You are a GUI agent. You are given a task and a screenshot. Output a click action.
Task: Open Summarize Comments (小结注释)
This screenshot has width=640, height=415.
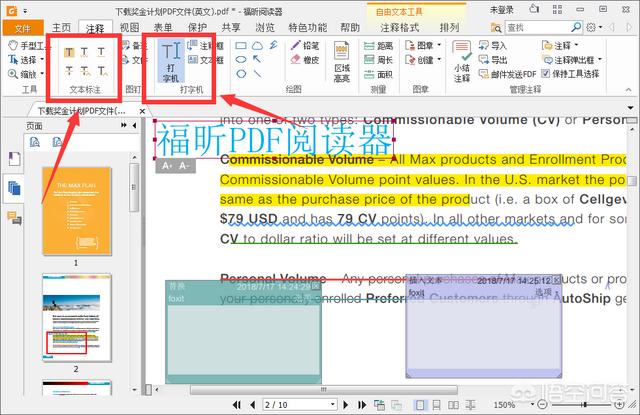point(462,62)
